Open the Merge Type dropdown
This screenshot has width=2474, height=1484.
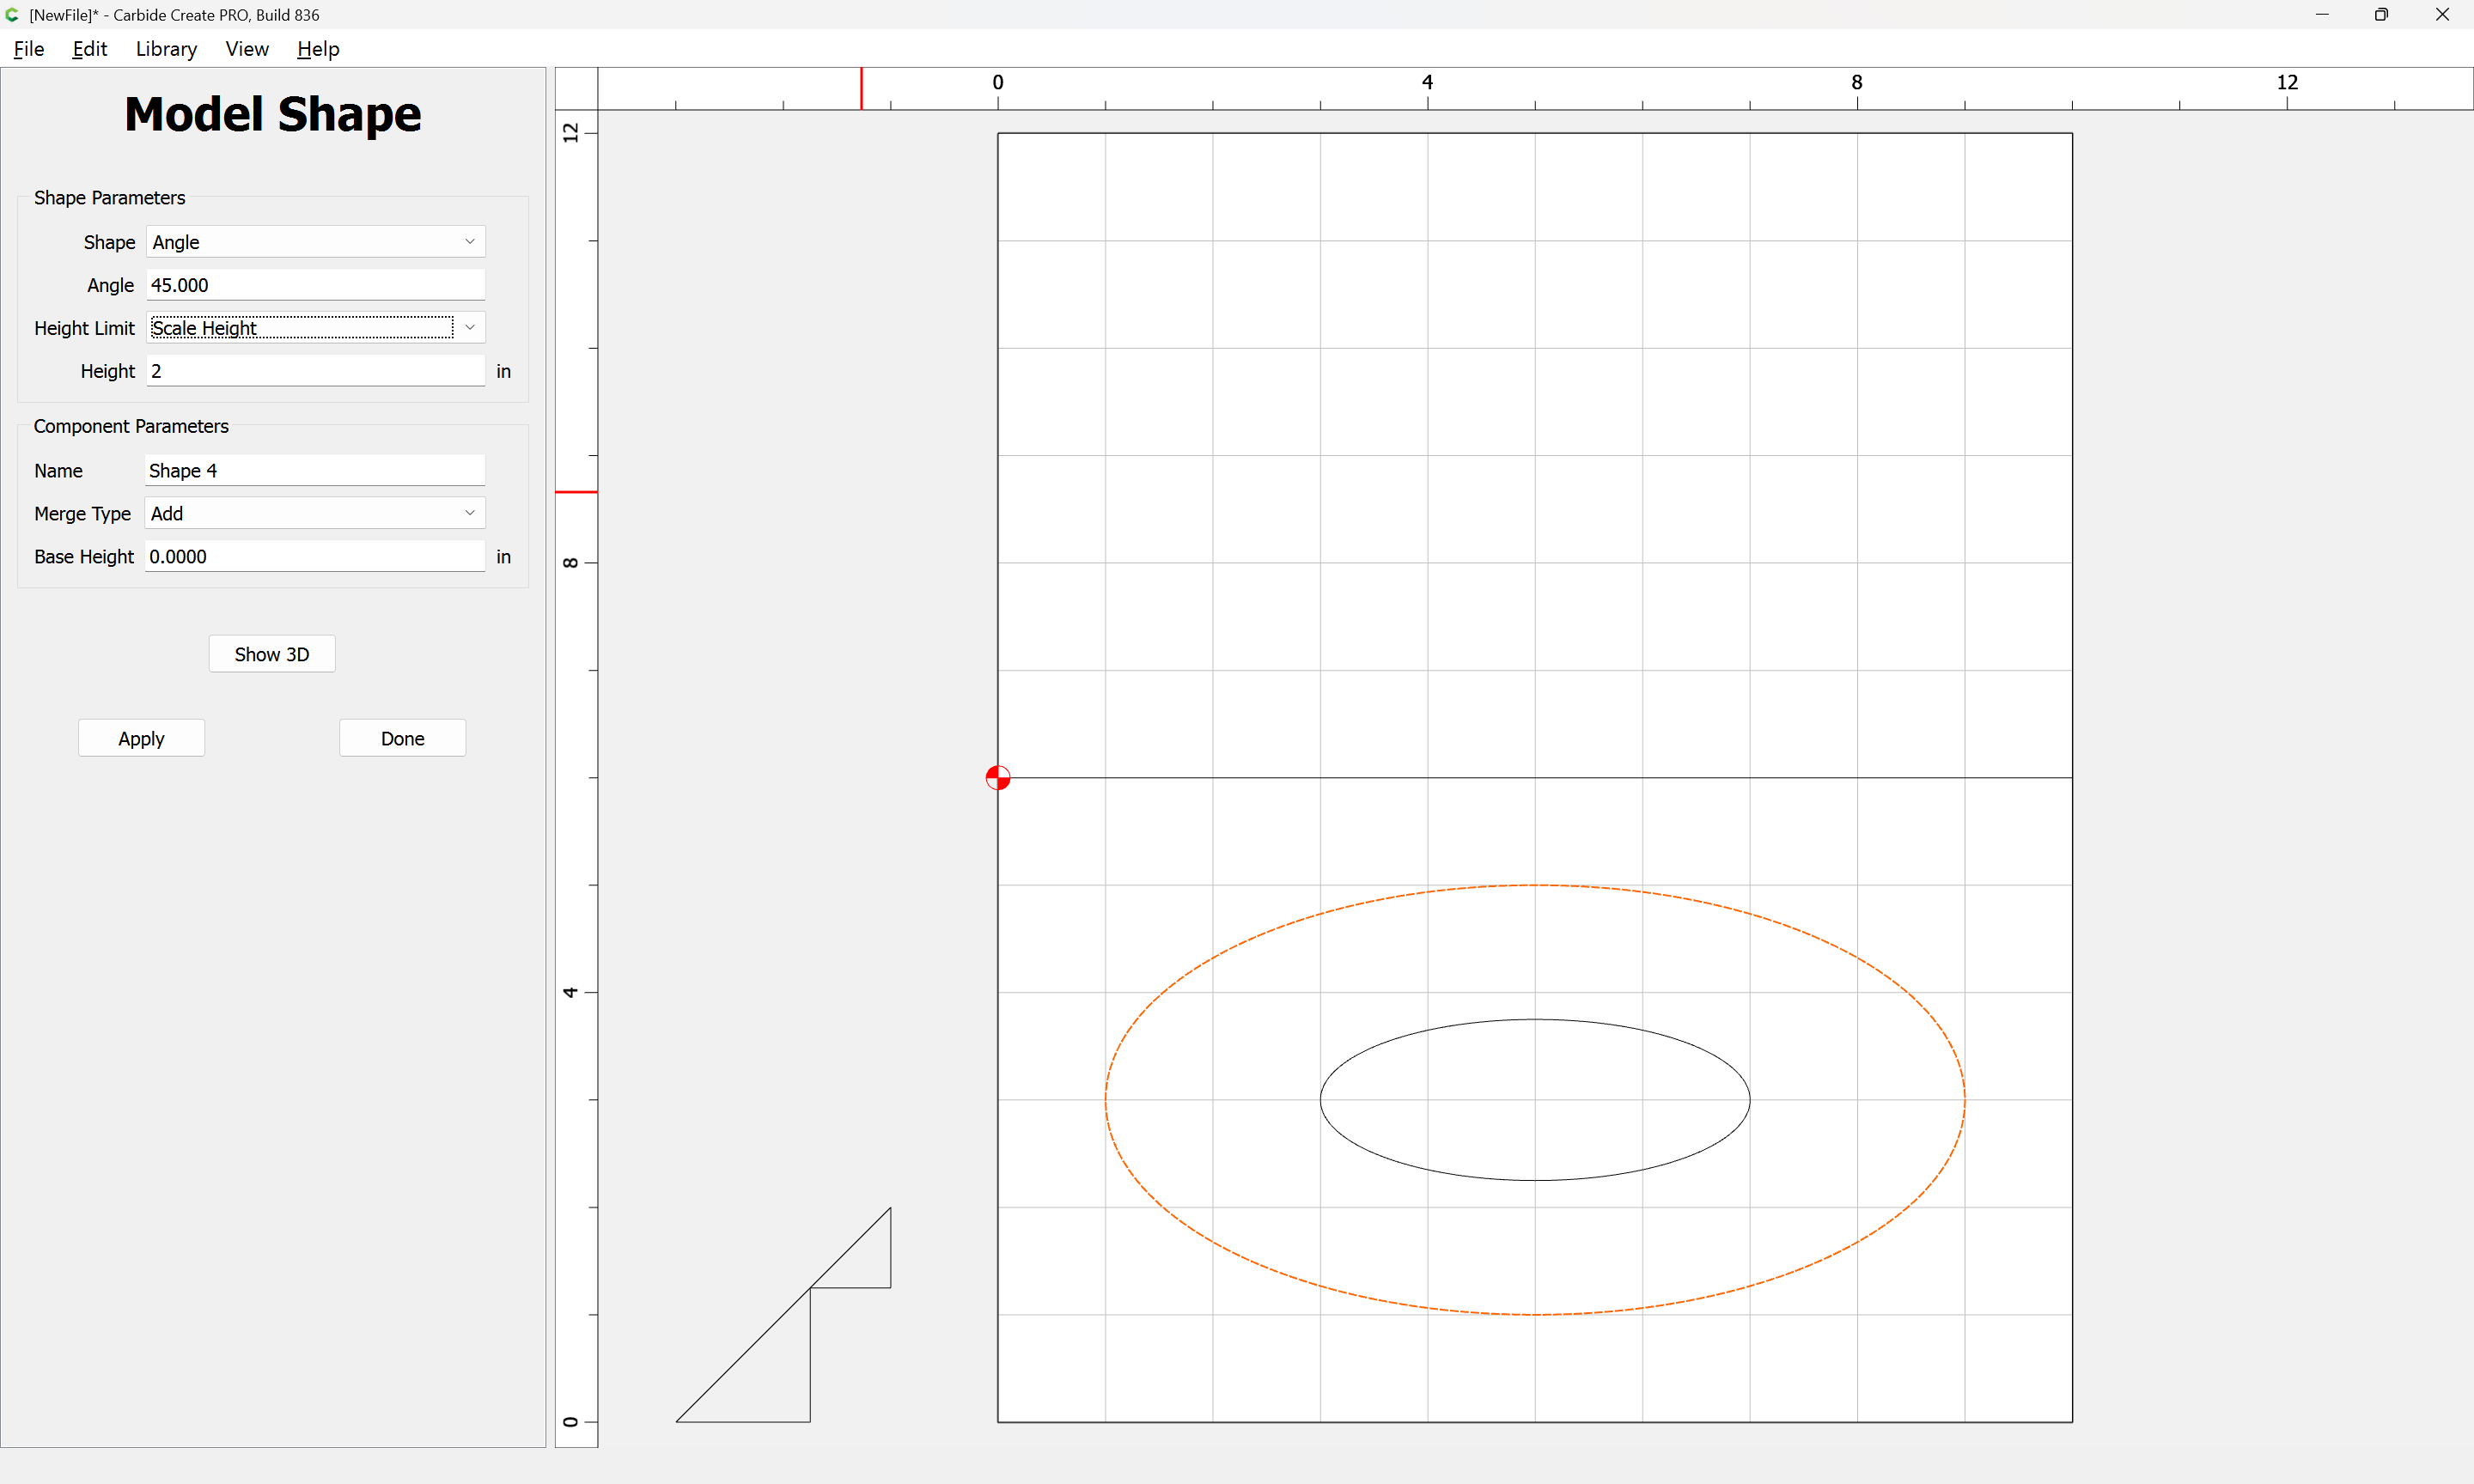[315, 513]
